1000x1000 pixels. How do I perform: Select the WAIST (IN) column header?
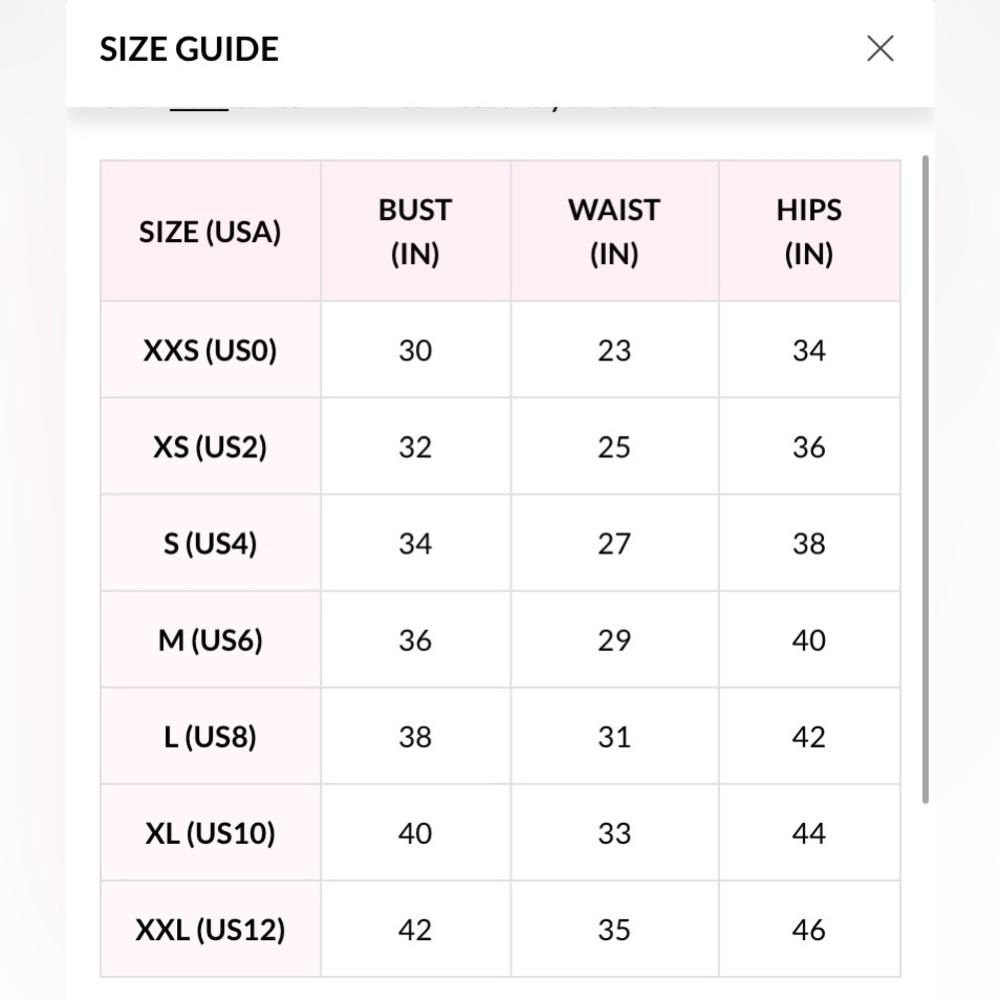[x=615, y=231]
